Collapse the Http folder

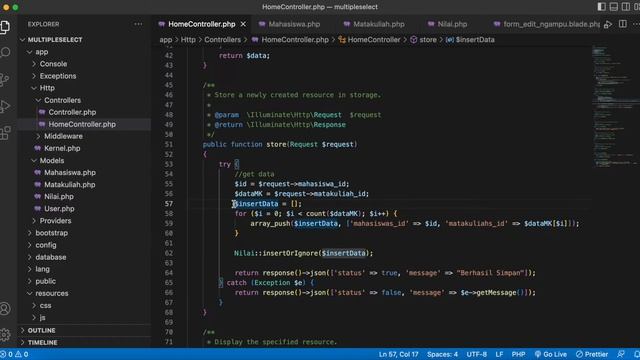[47, 88]
